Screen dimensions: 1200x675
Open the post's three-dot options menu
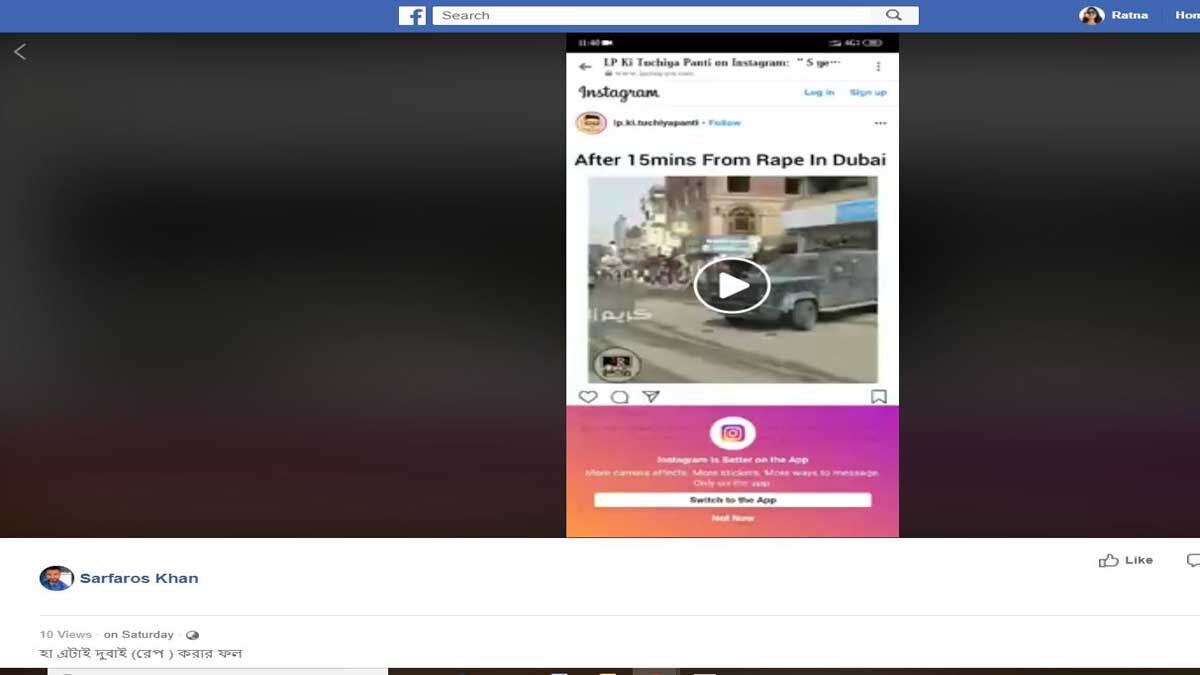tap(880, 123)
